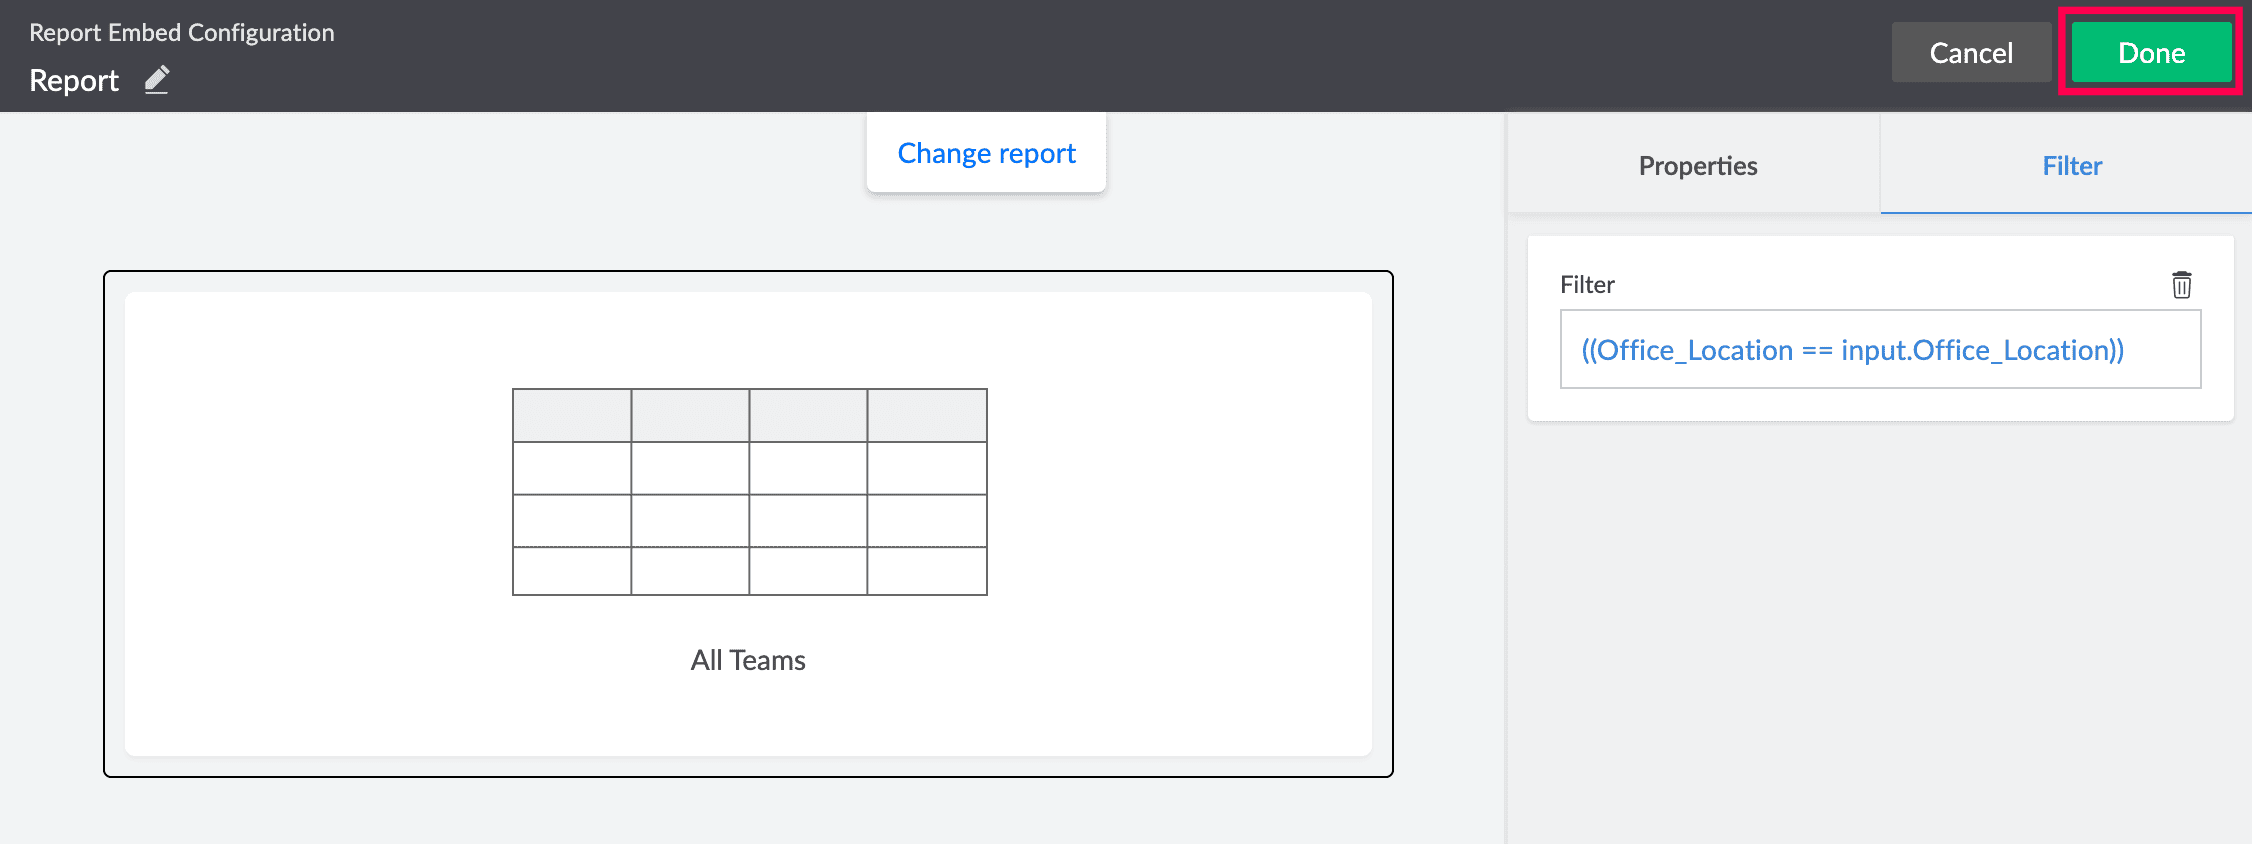
Task: Click the Report Embed Configuration heading
Action: click(x=182, y=32)
